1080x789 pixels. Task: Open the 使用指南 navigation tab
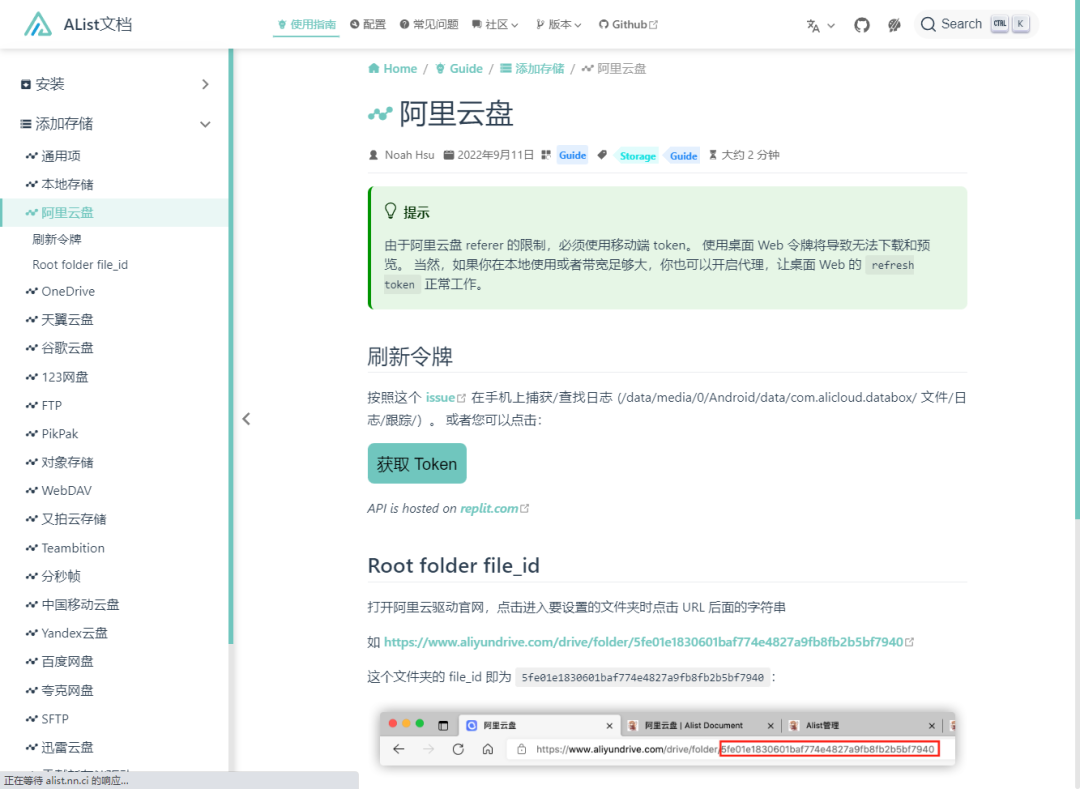(x=307, y=24)
